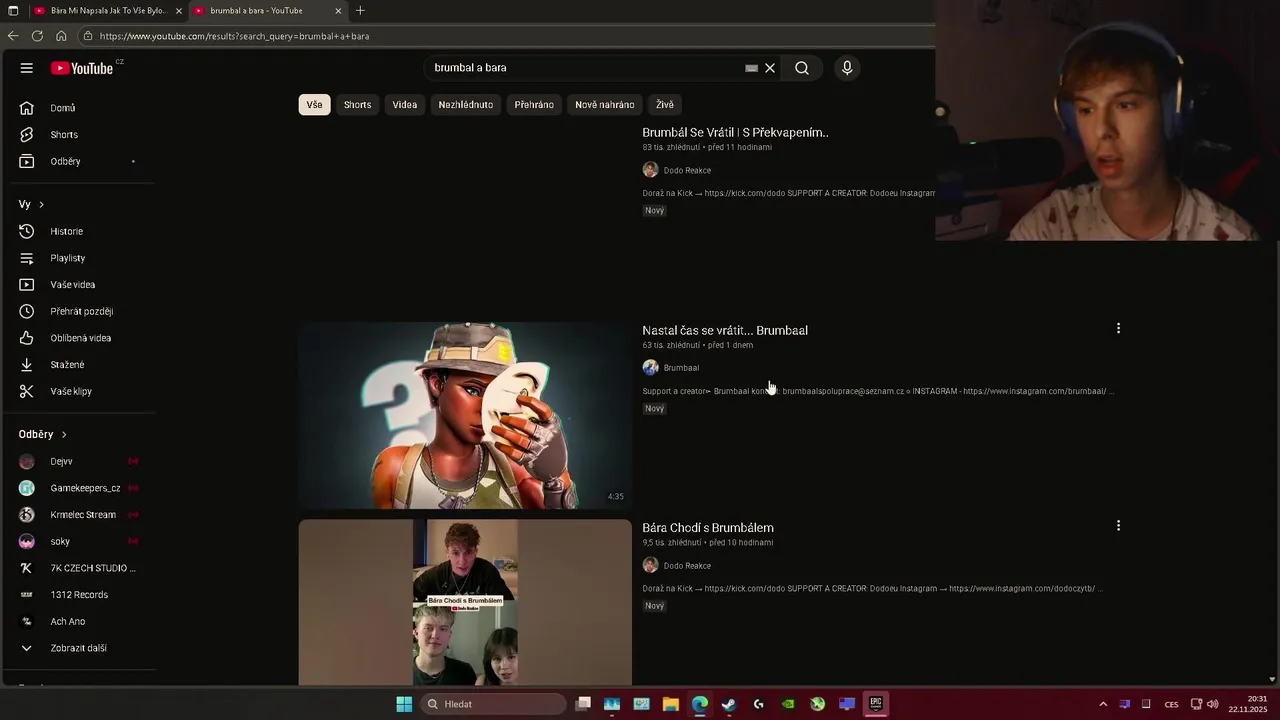The image size is (1280, 720).
Task: Expand the Odběry subscriptions heading
Action: (43, 435)
